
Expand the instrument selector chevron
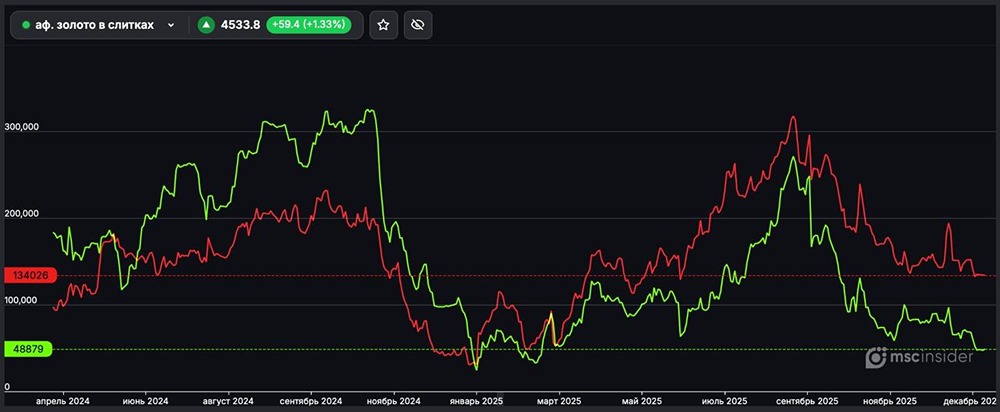(171, 25)
